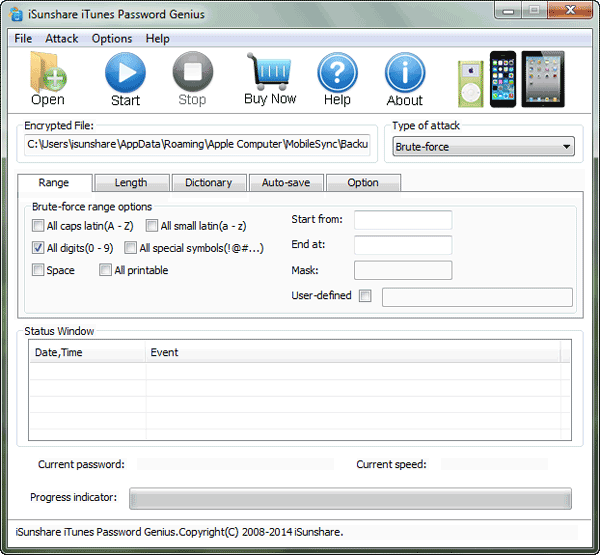Click the Progress indicator bar
Viewport: 600px width, 555px height.
pyautogui.click(x=350, y=498)
